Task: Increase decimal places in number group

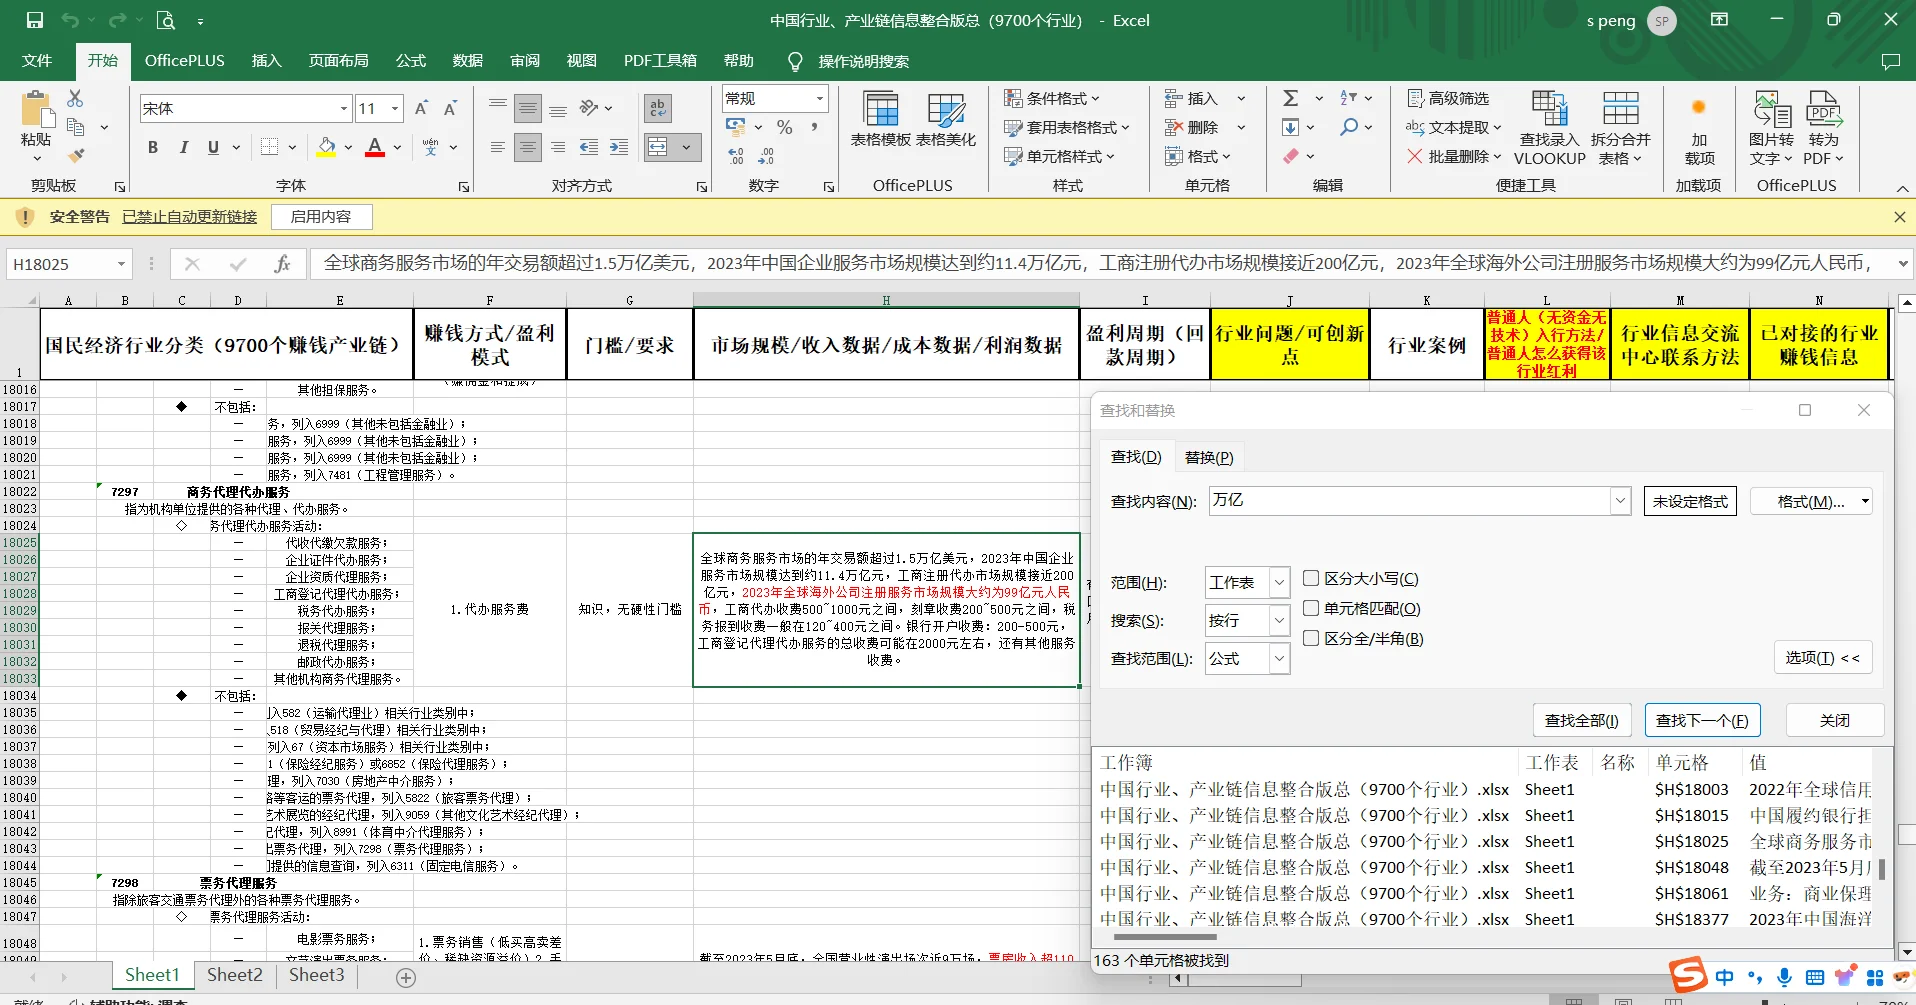Action: click(737, 156)
